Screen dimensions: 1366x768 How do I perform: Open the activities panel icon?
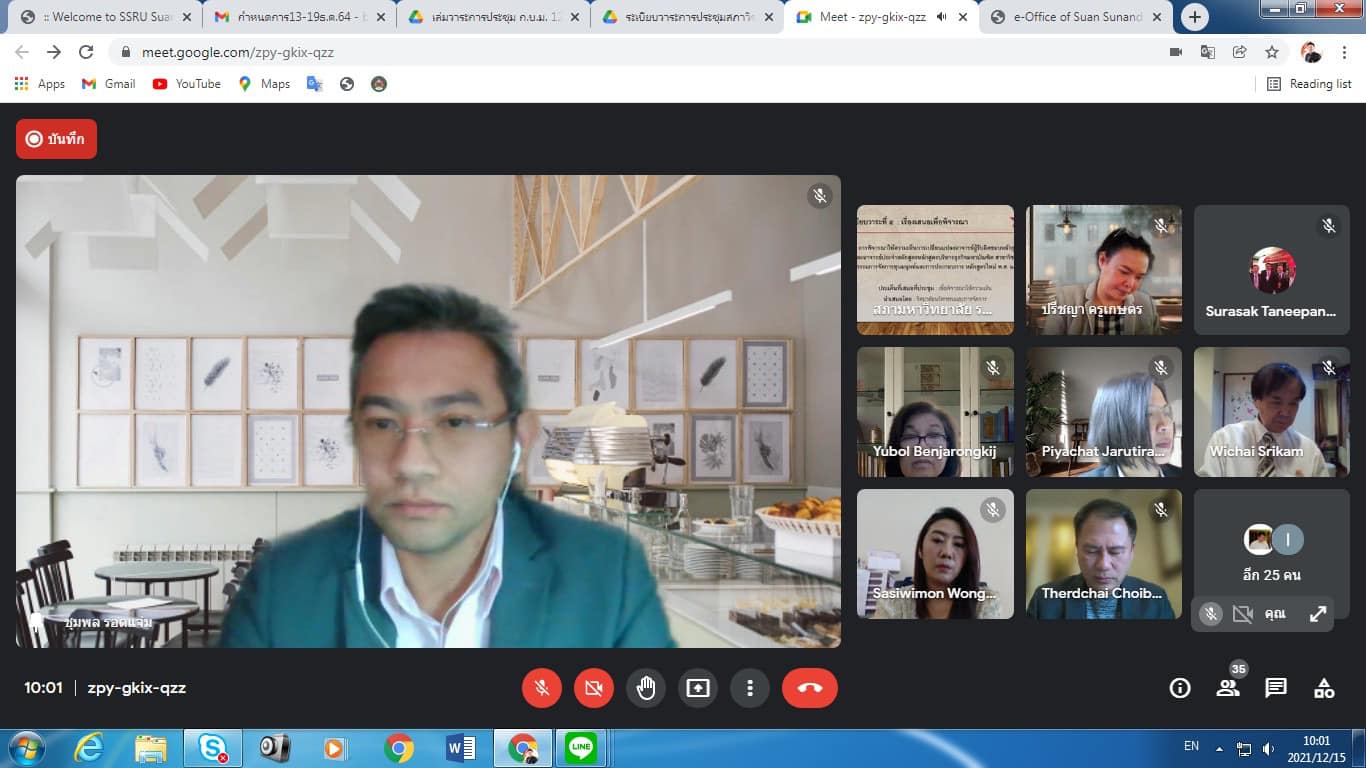1324,688
